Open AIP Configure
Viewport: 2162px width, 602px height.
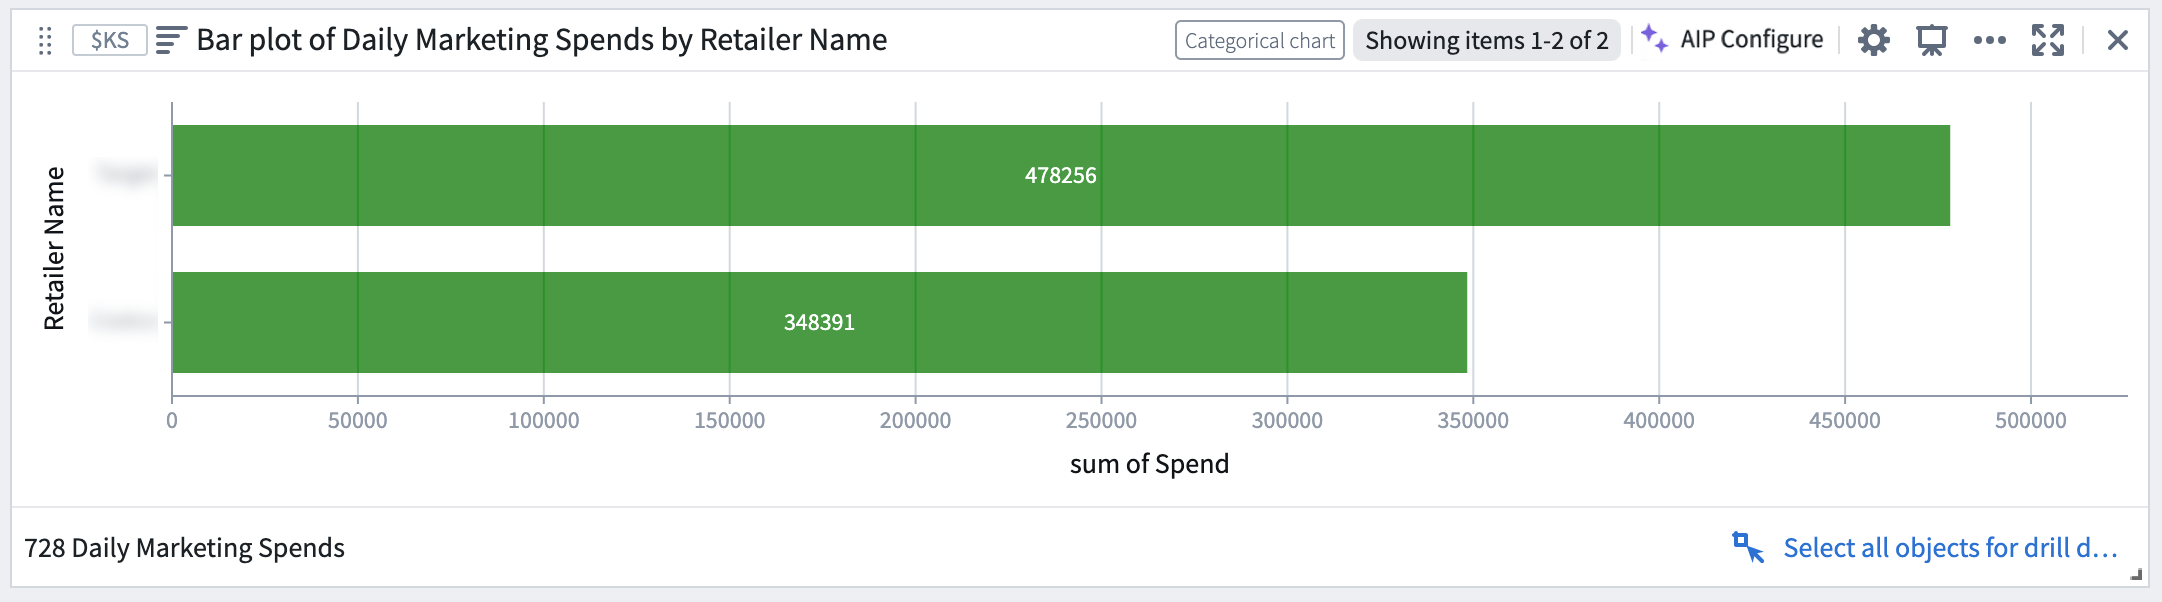1751,40
